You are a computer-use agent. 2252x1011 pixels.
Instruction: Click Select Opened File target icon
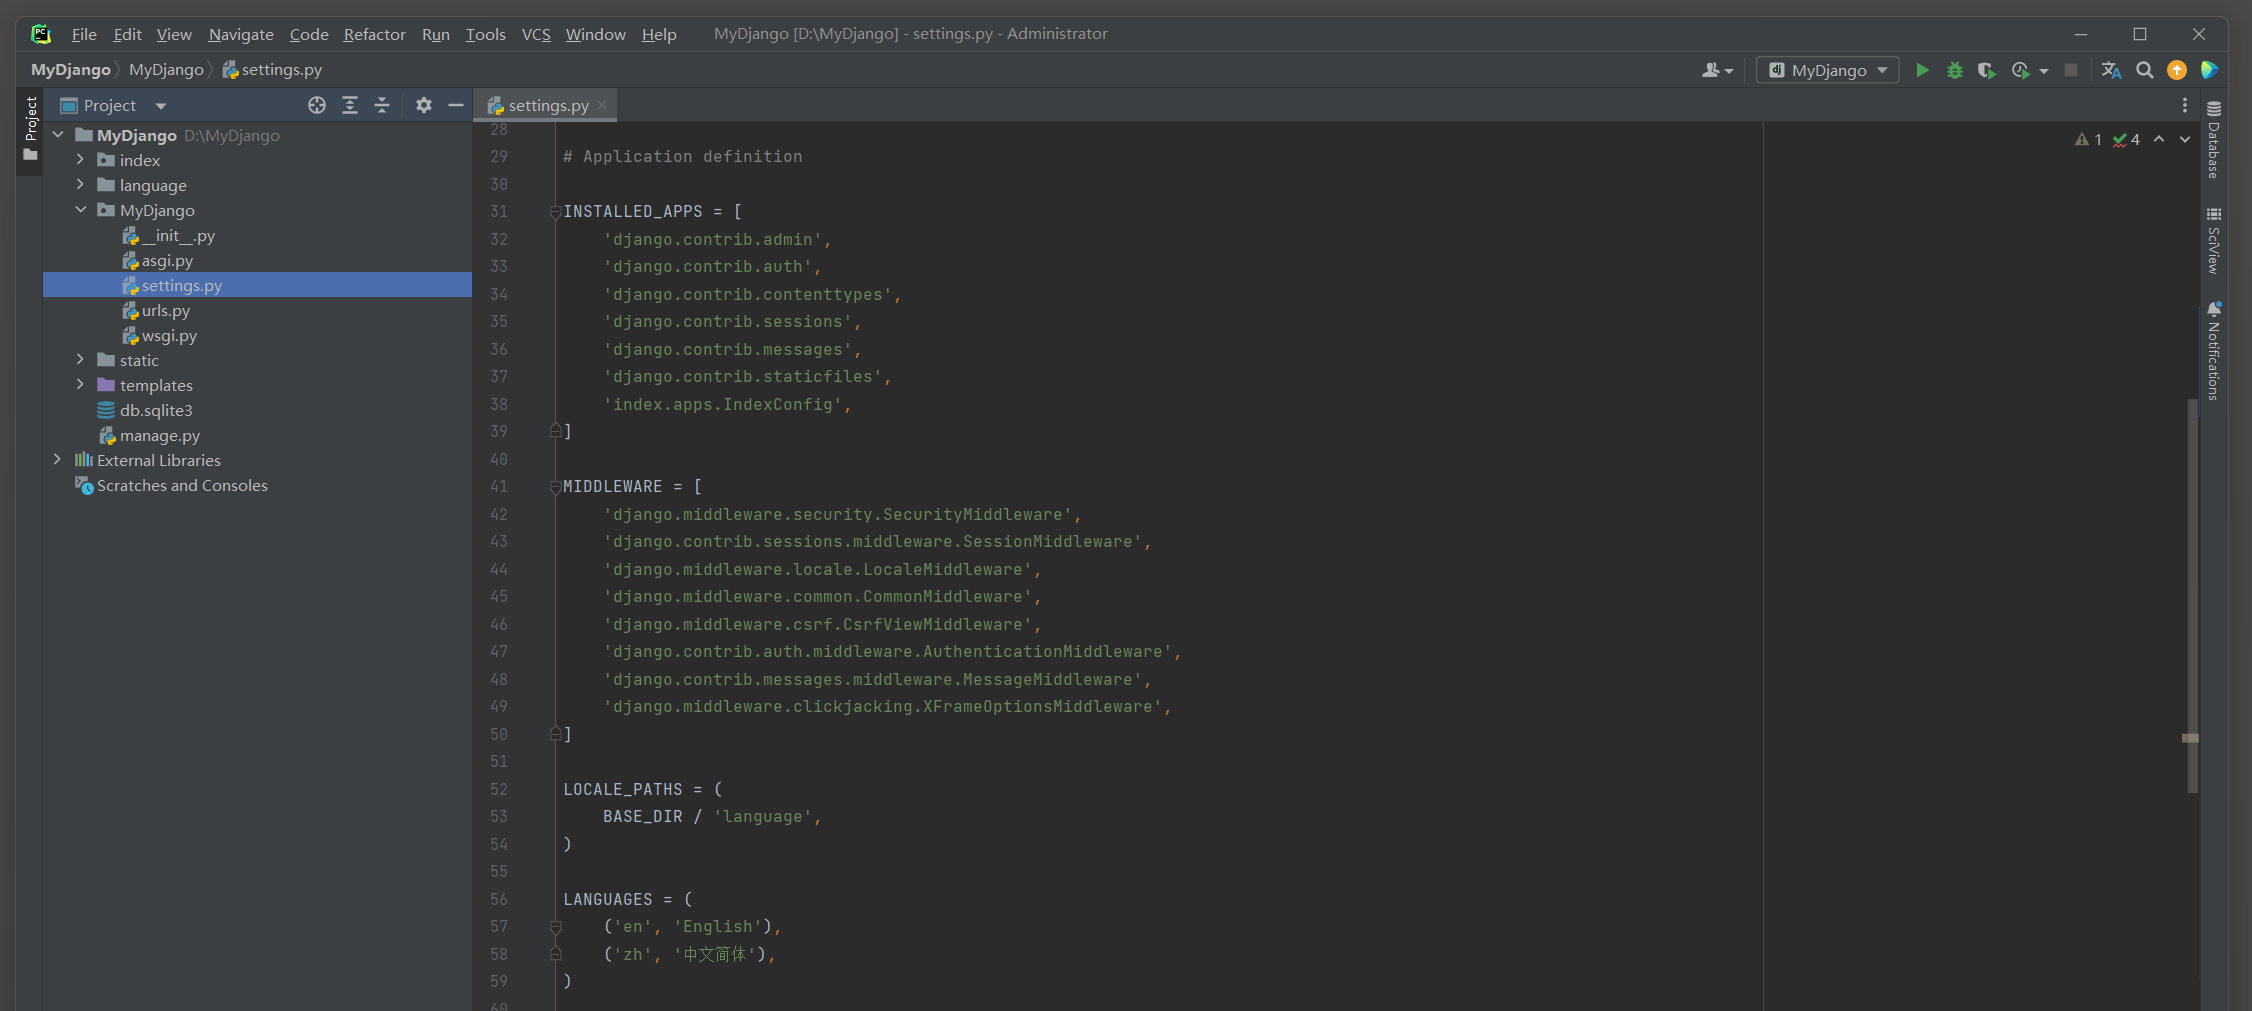317,105
